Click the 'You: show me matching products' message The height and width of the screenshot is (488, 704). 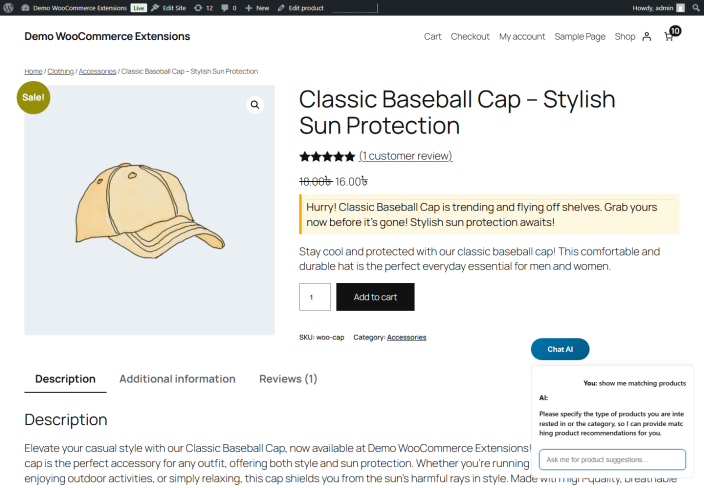point(634,383)
